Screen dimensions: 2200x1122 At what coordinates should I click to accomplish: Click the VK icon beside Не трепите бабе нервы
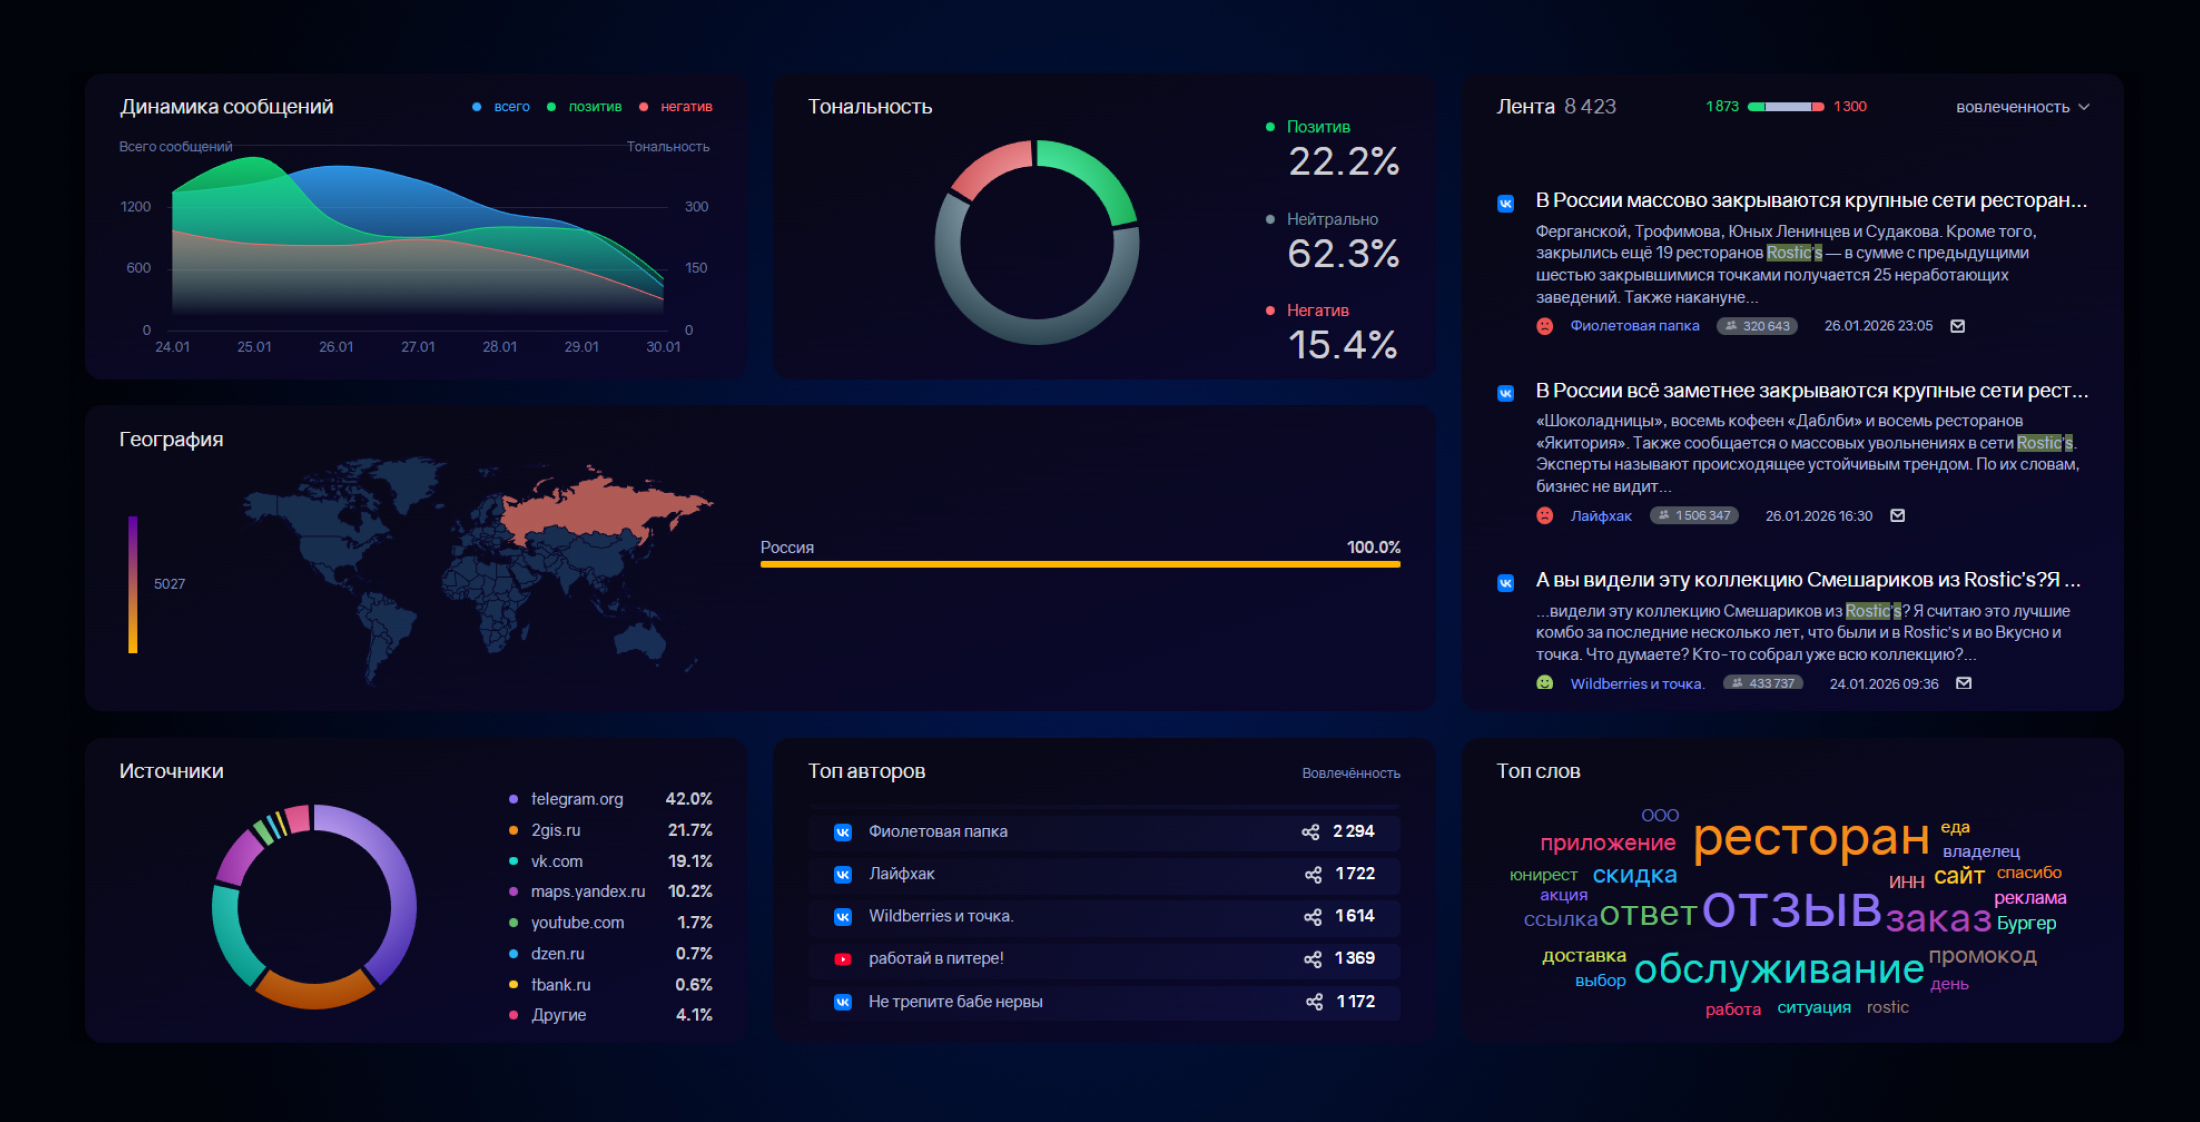pos(843,1002)
